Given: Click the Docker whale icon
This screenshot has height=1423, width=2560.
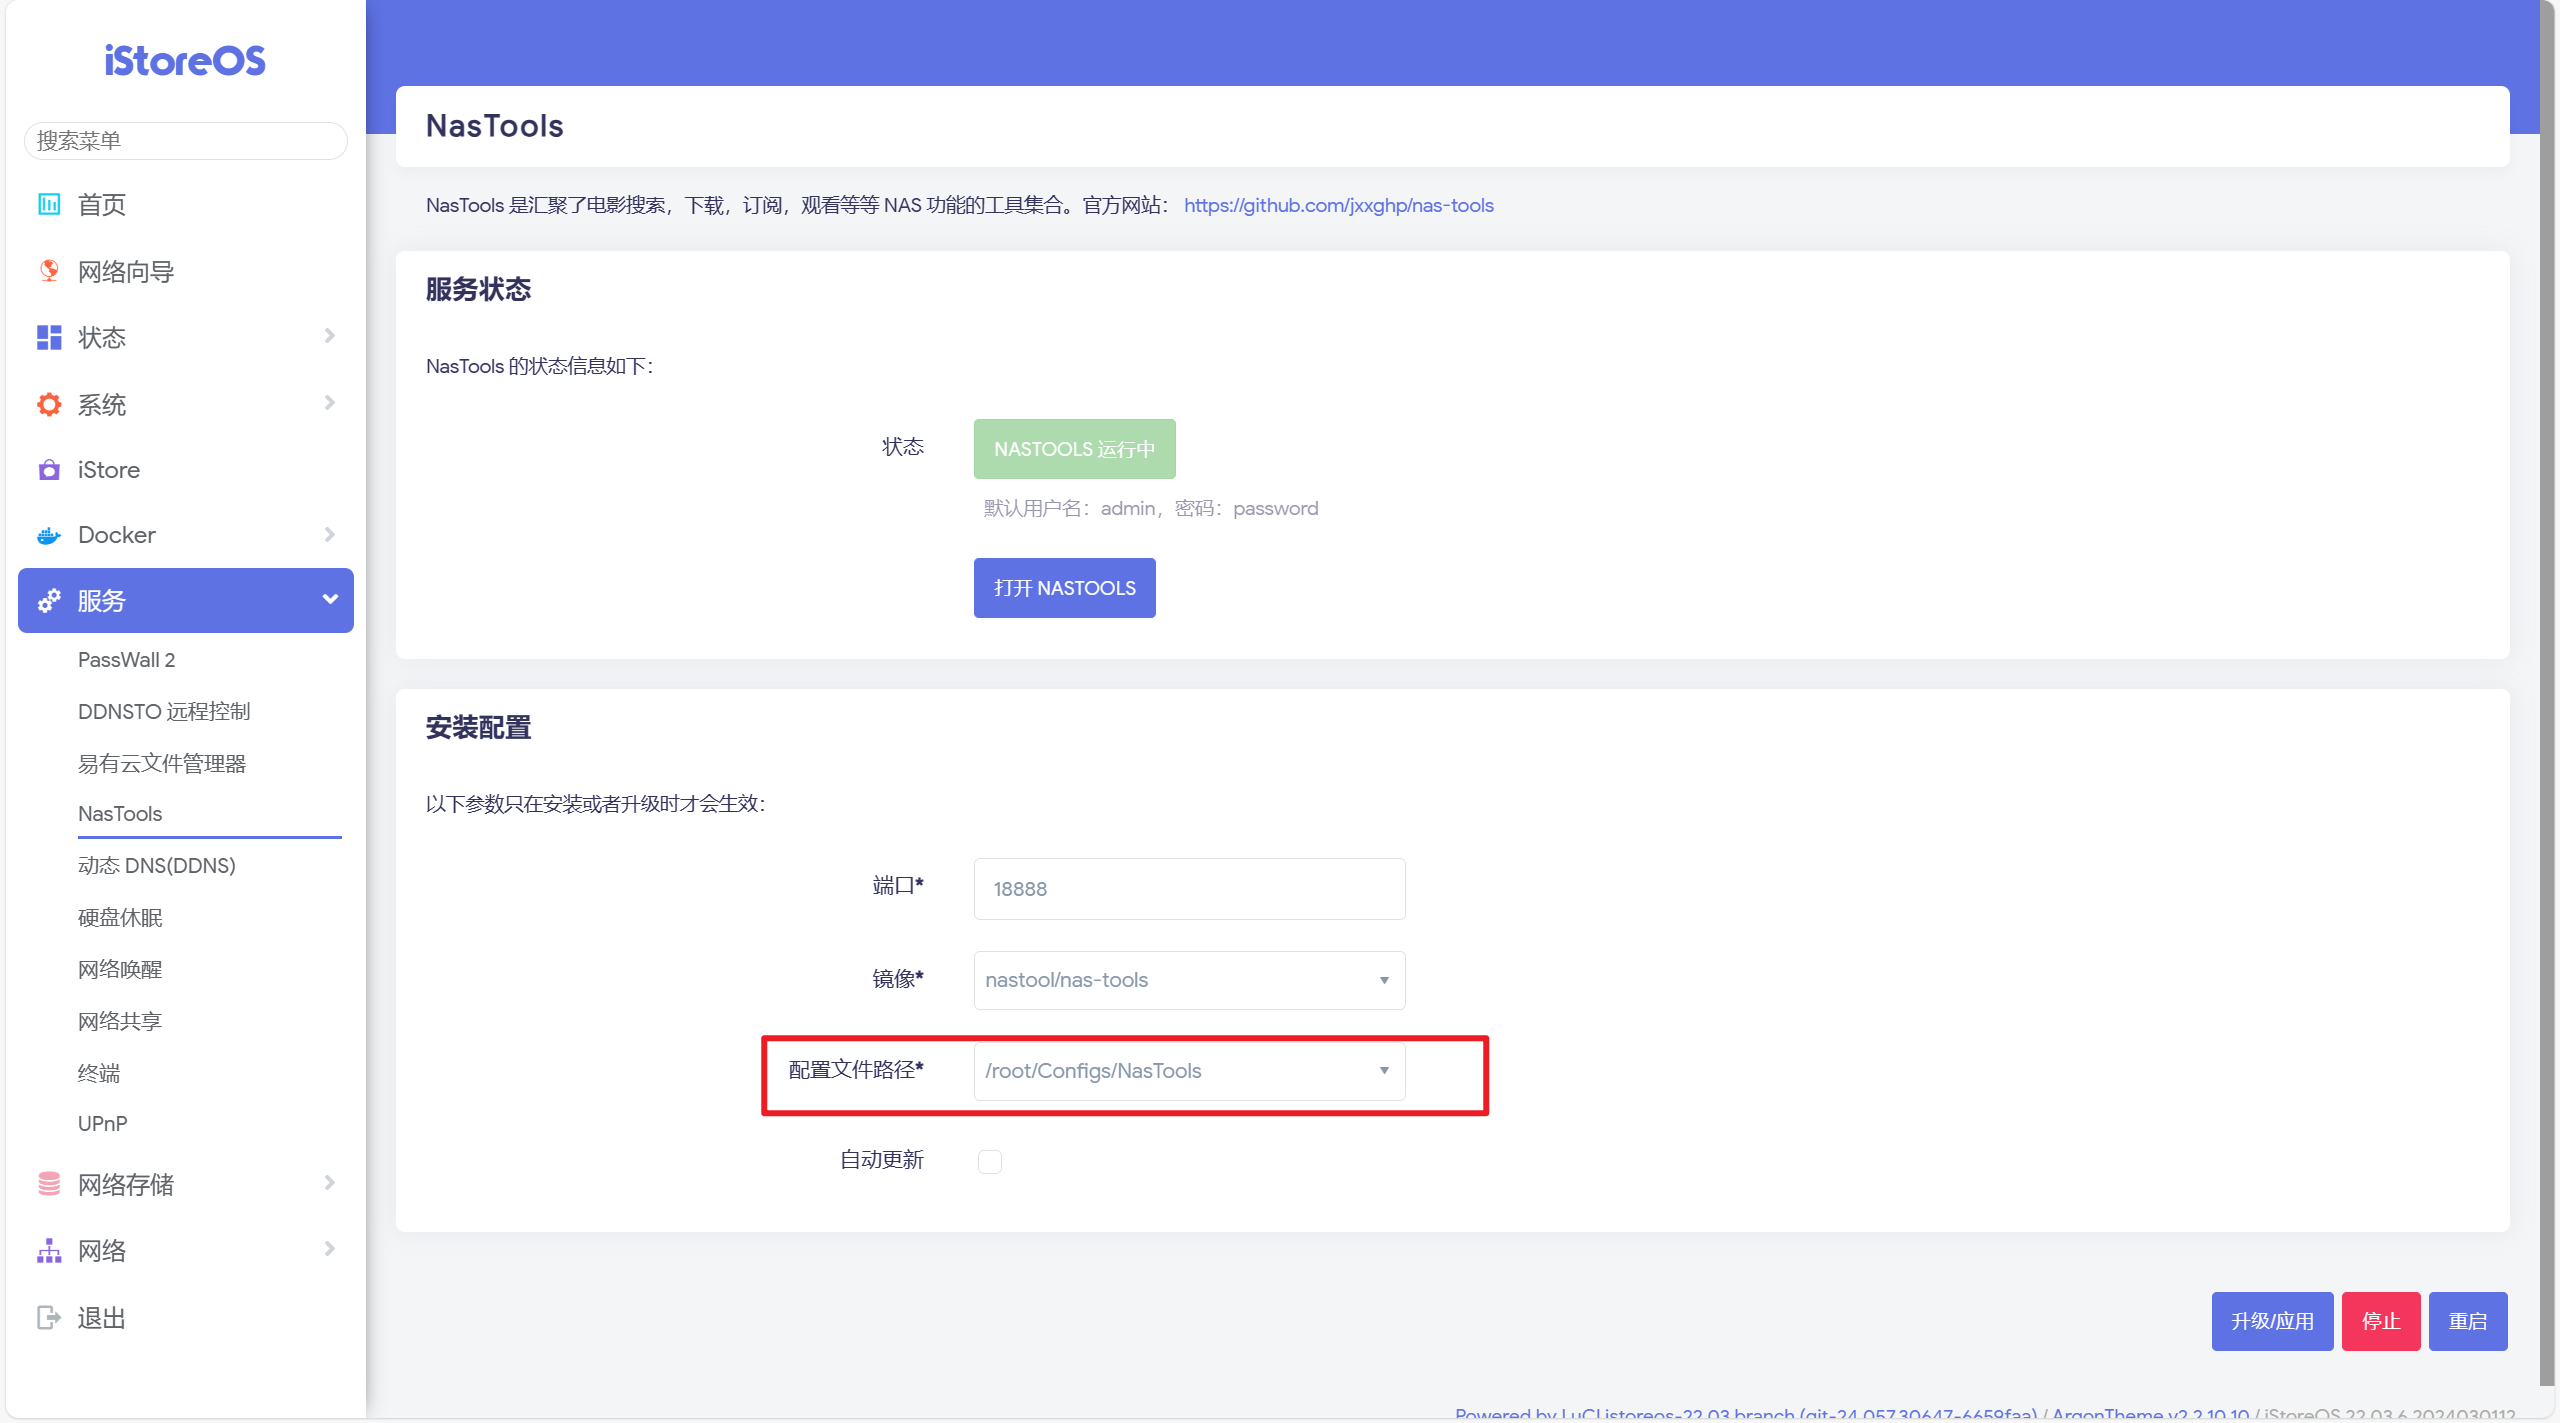Looking at the screenshot, I should click(x=48, y=536).
